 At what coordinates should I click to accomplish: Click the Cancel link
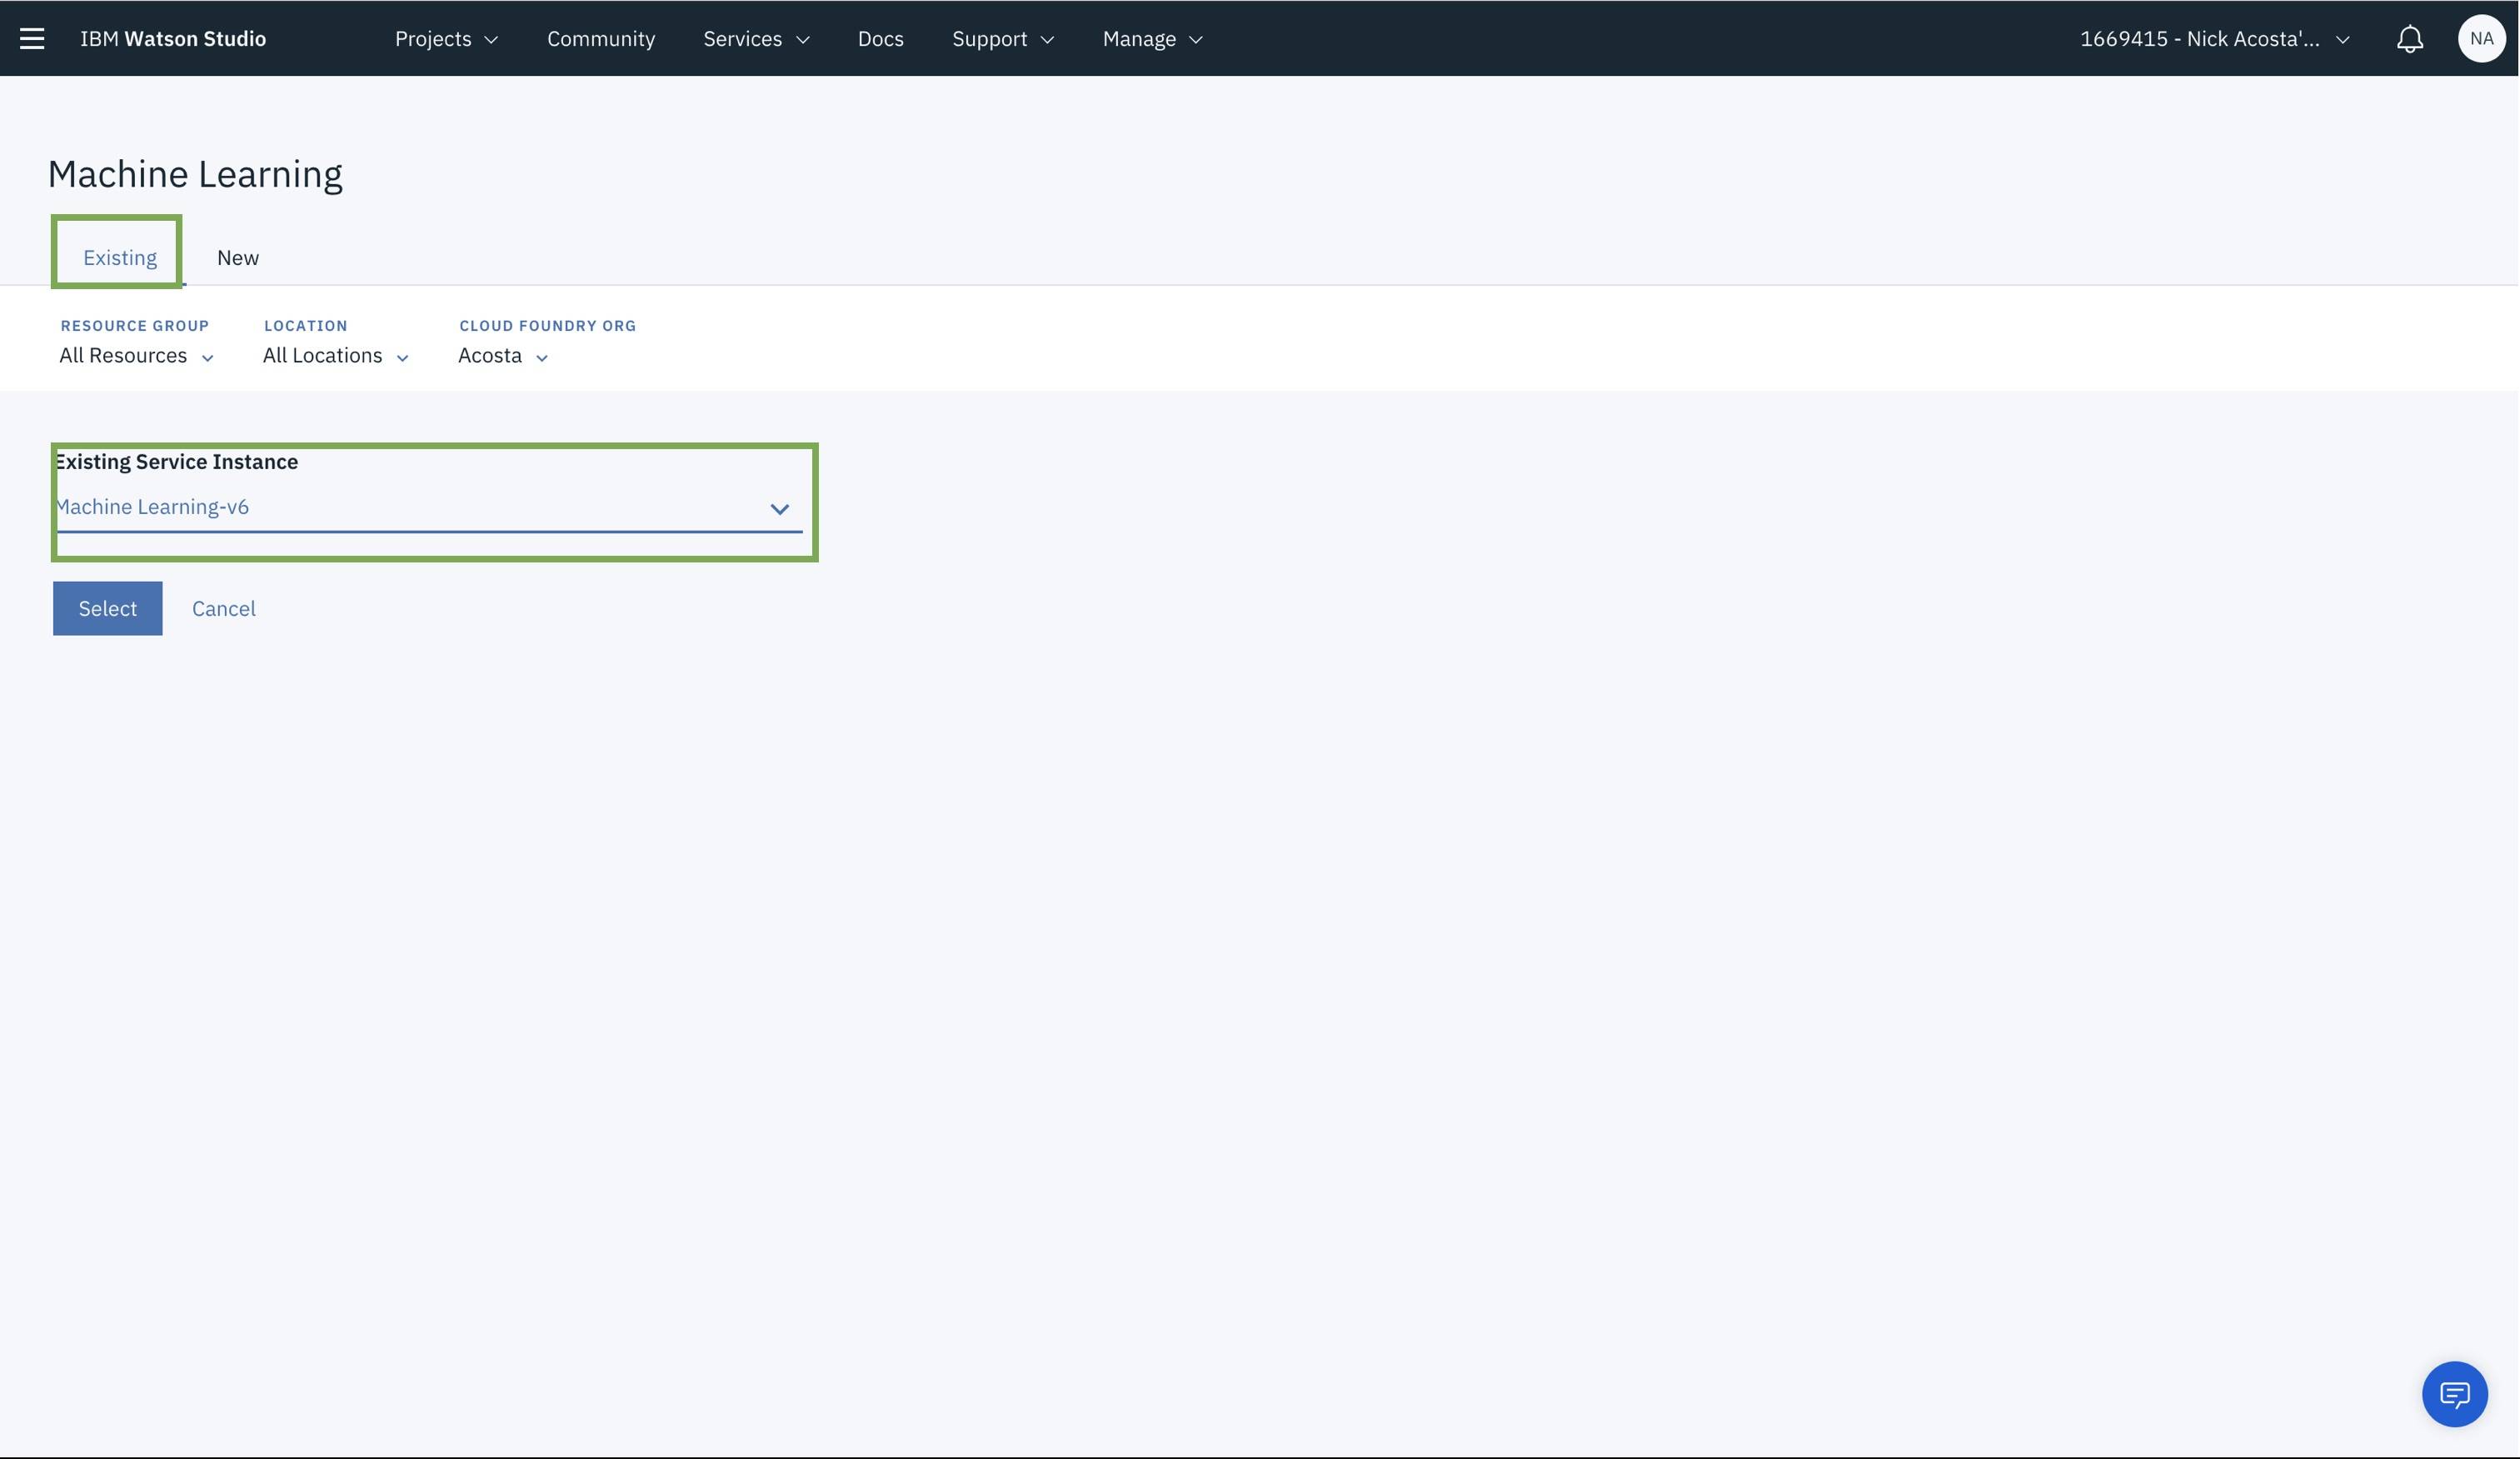(224, 608)
